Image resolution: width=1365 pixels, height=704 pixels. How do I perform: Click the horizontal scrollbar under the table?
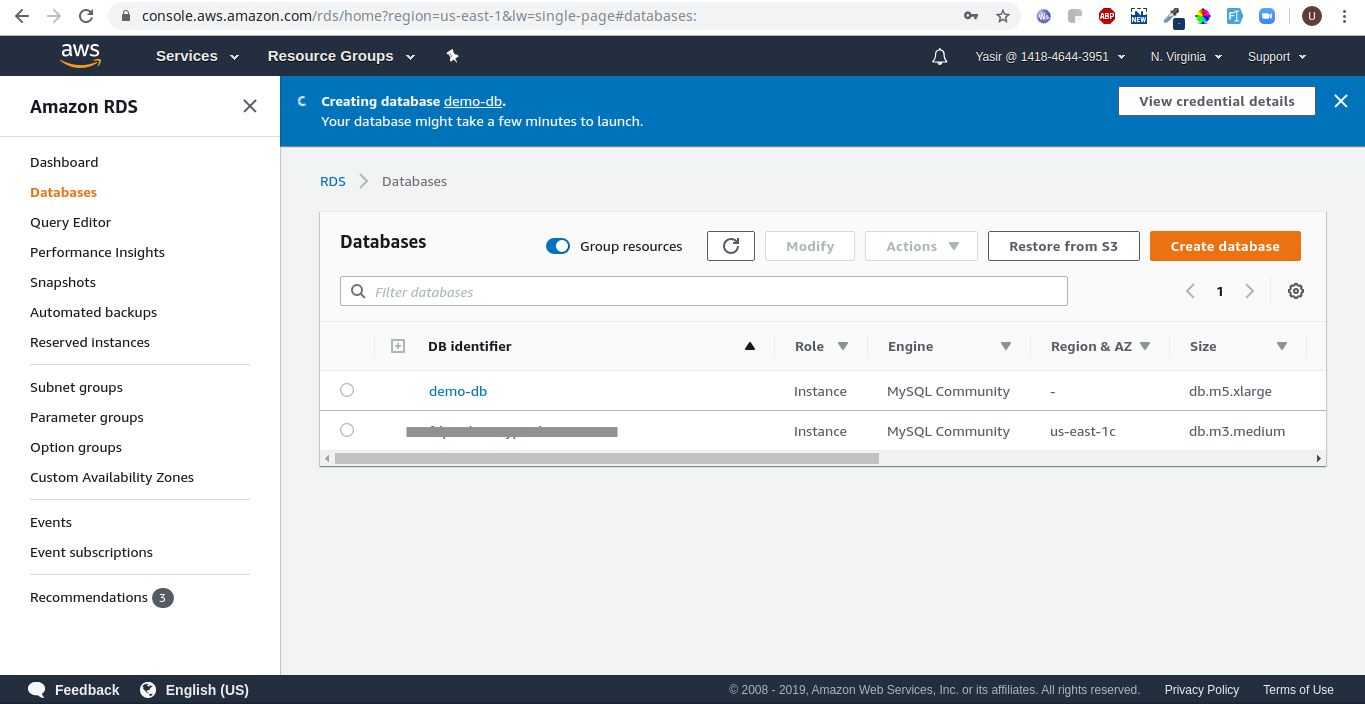606,458
